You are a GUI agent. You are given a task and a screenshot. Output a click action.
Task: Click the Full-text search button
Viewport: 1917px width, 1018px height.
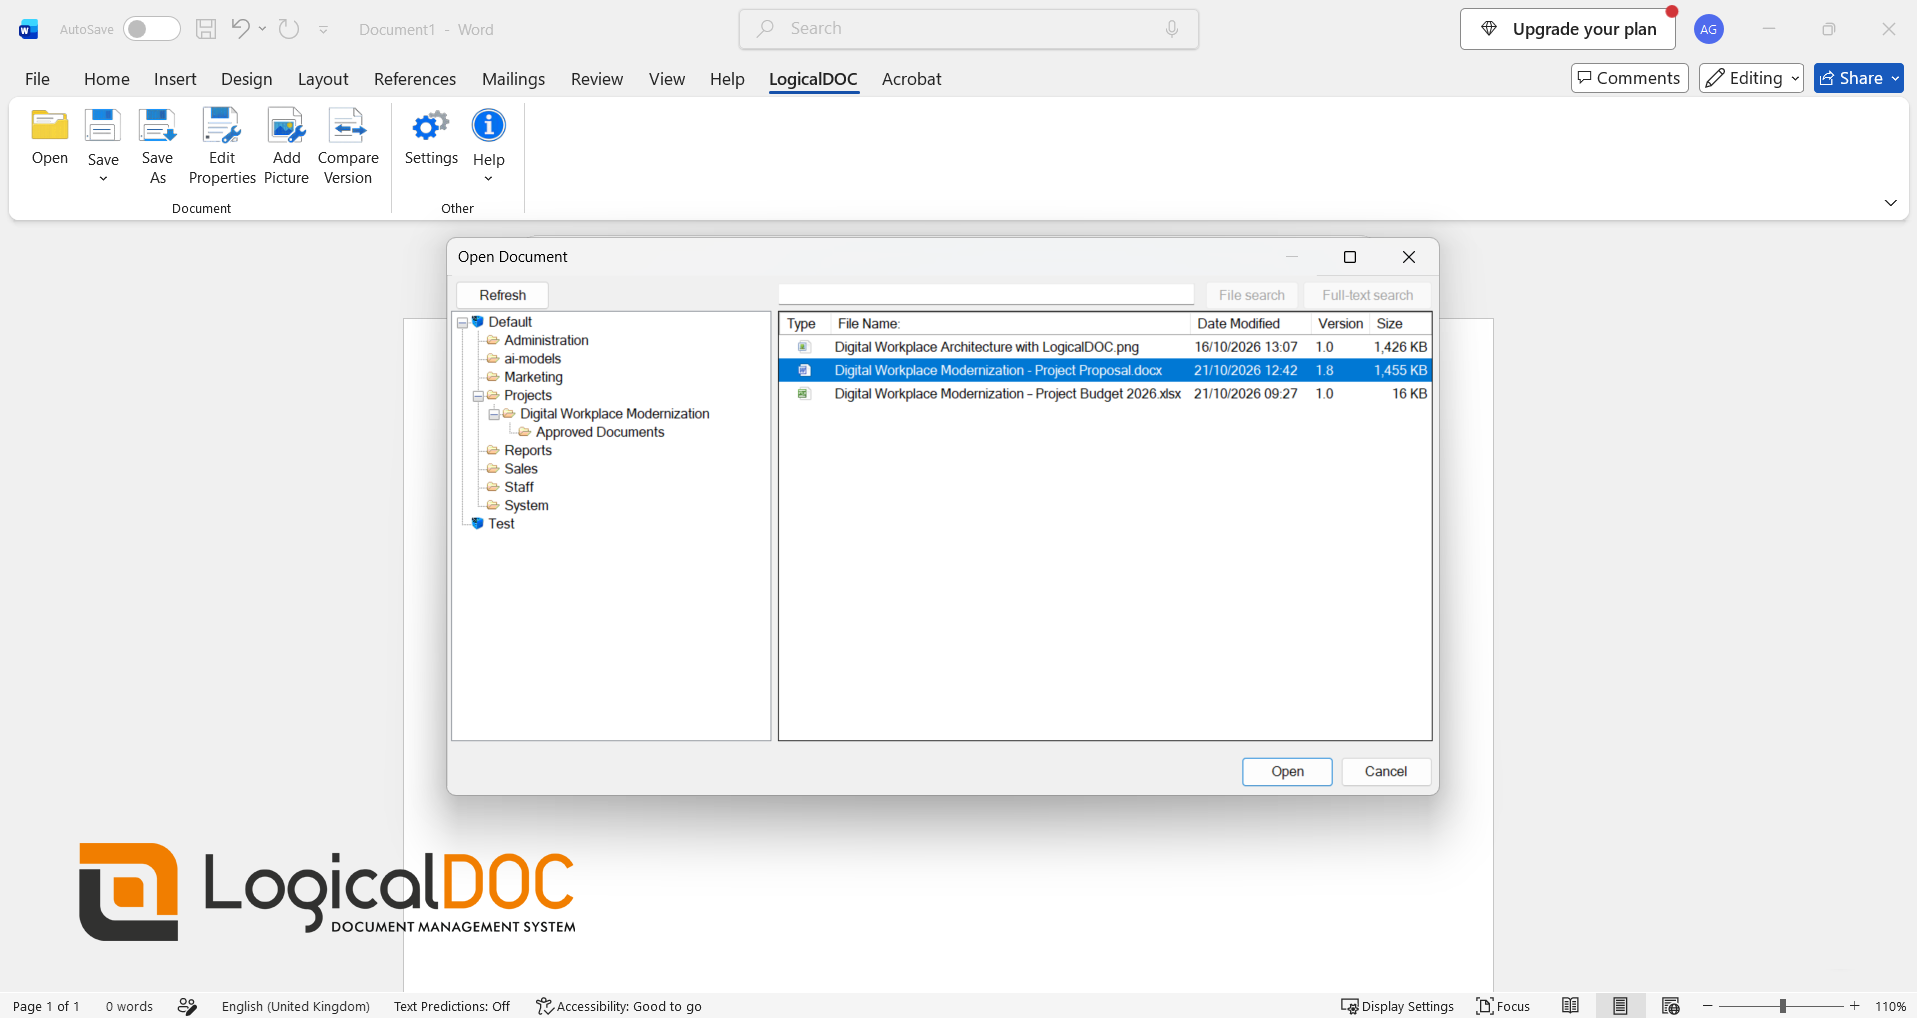point(1367,295)
